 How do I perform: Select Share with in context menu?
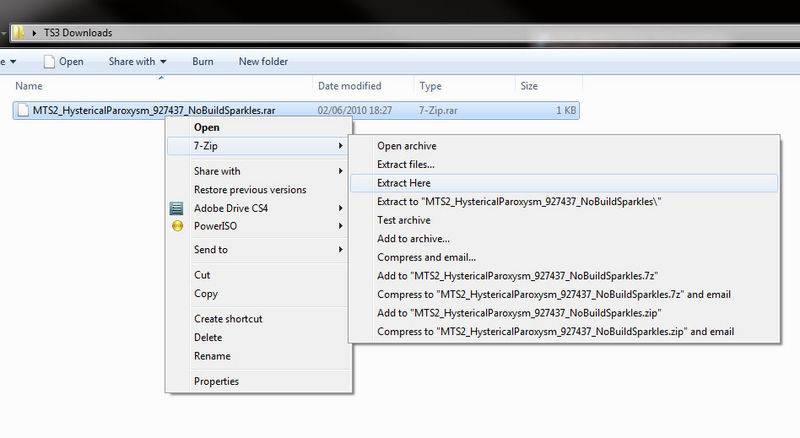pos(217,171)
